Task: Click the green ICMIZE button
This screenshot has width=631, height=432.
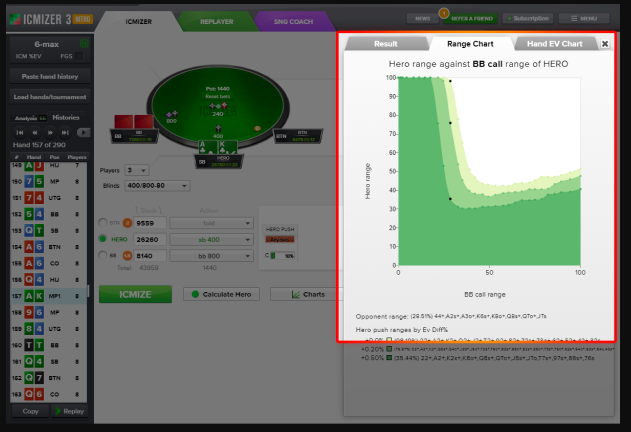Action: tap(135, 294)
